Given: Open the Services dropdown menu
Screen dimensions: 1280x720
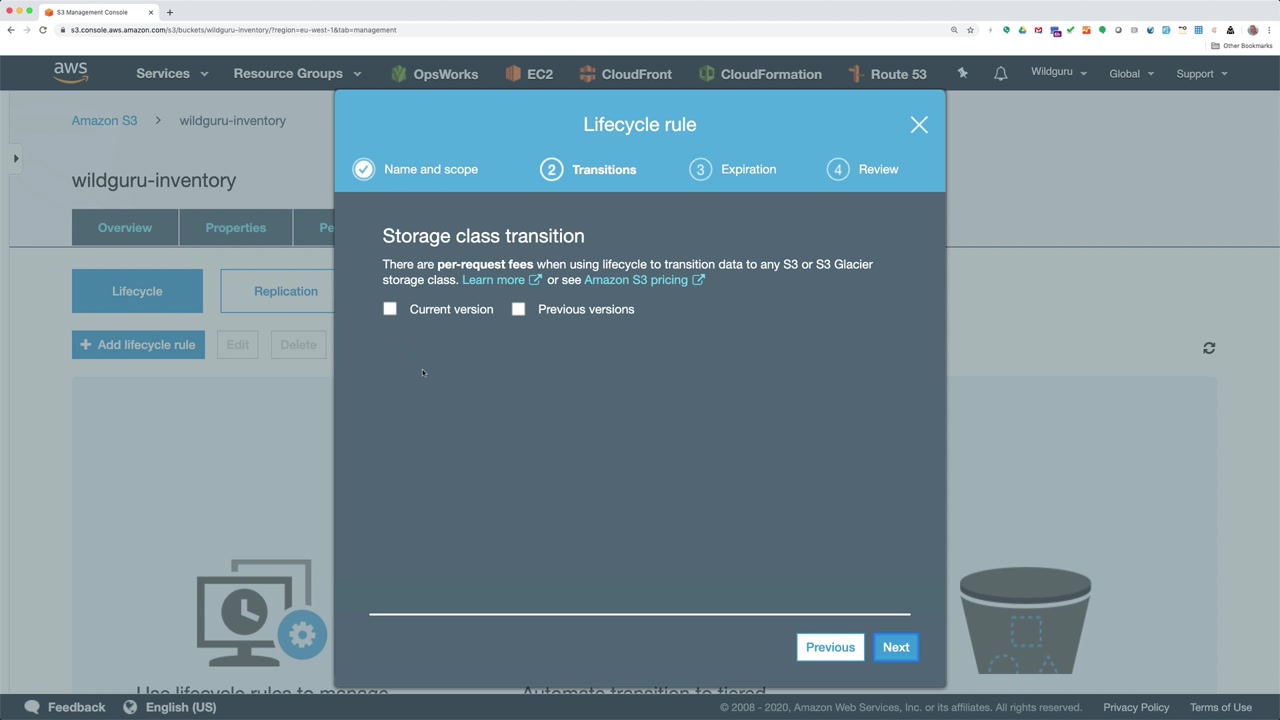Looking at the screenshot, I should pos(172,74).
